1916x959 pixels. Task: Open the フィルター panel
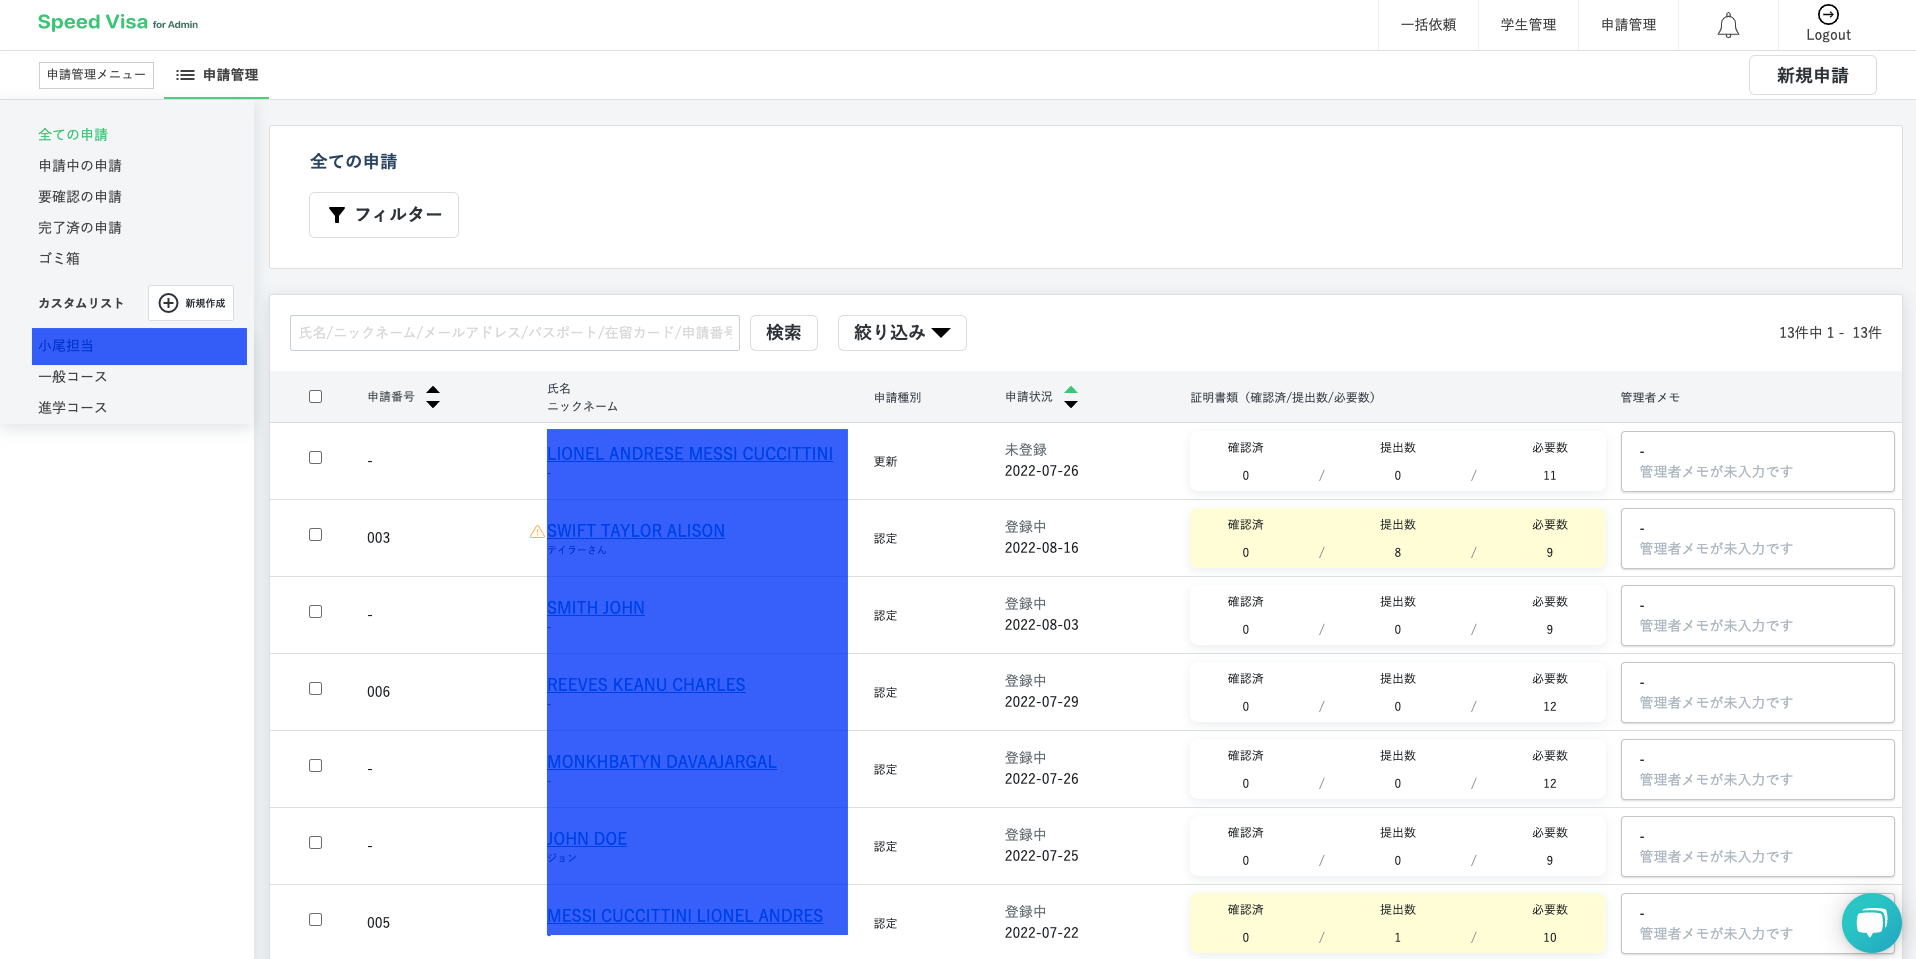(384, 215)
